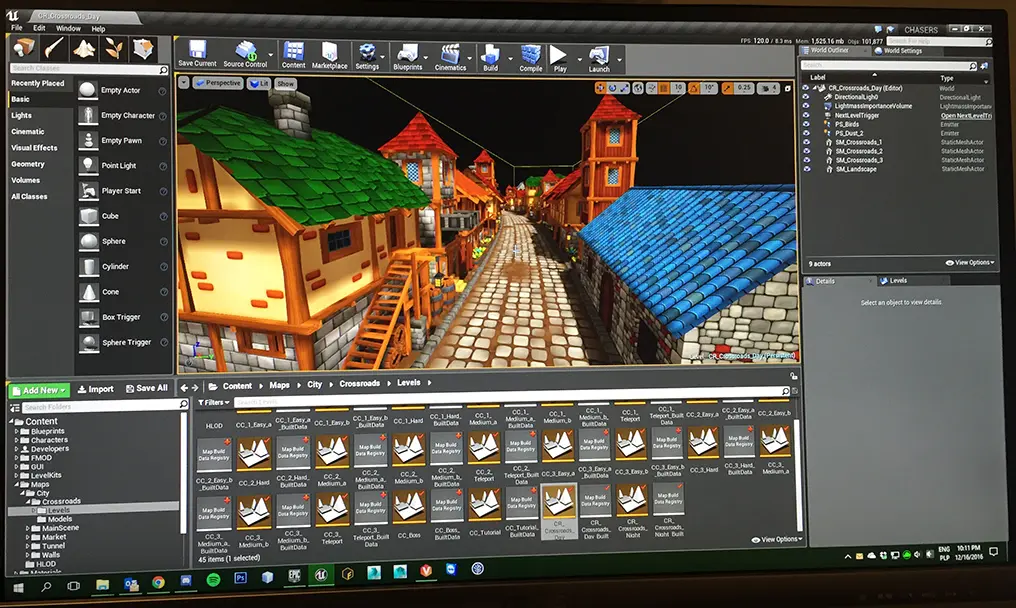The width and height of the screenshot is (1016, 608).
Task: Click the World Outliner new folder icon
Action: click(984, 65)
